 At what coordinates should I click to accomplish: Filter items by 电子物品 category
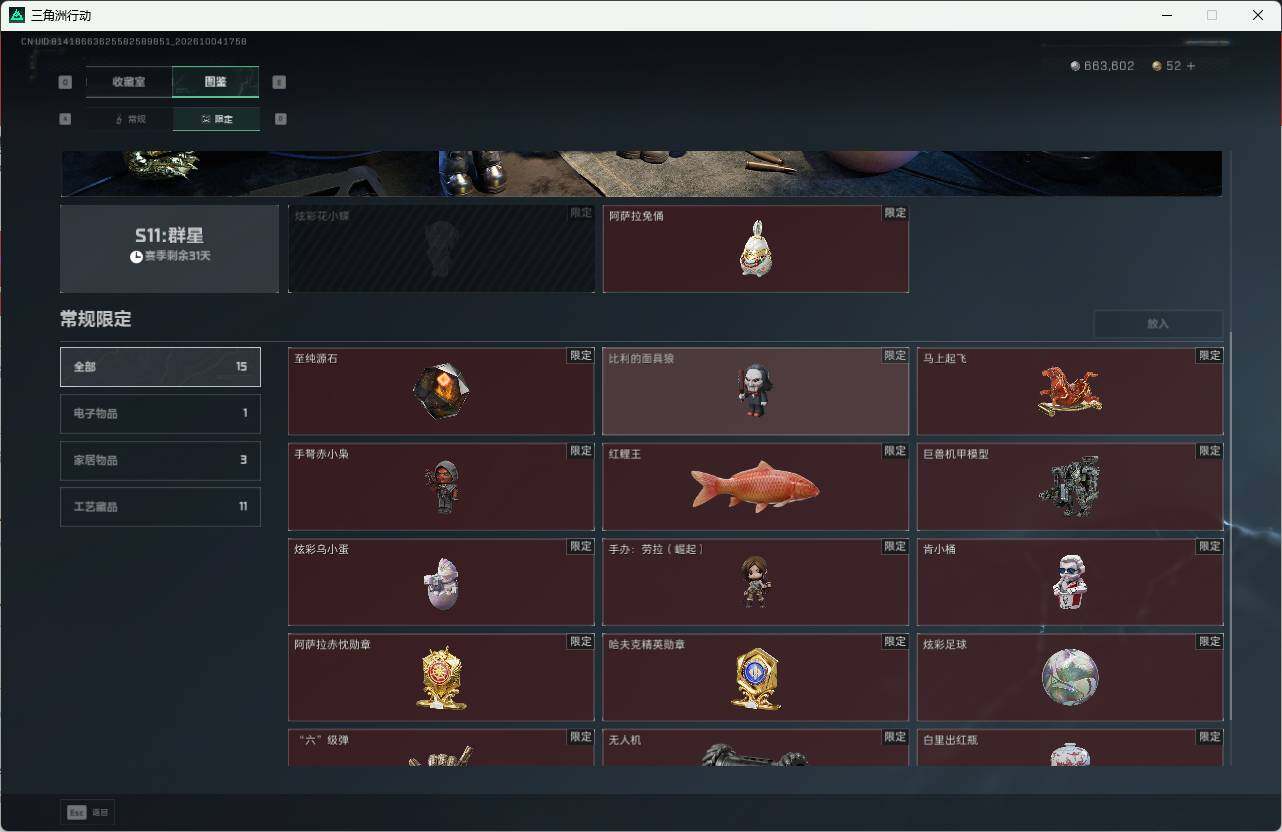coord(160,413)
